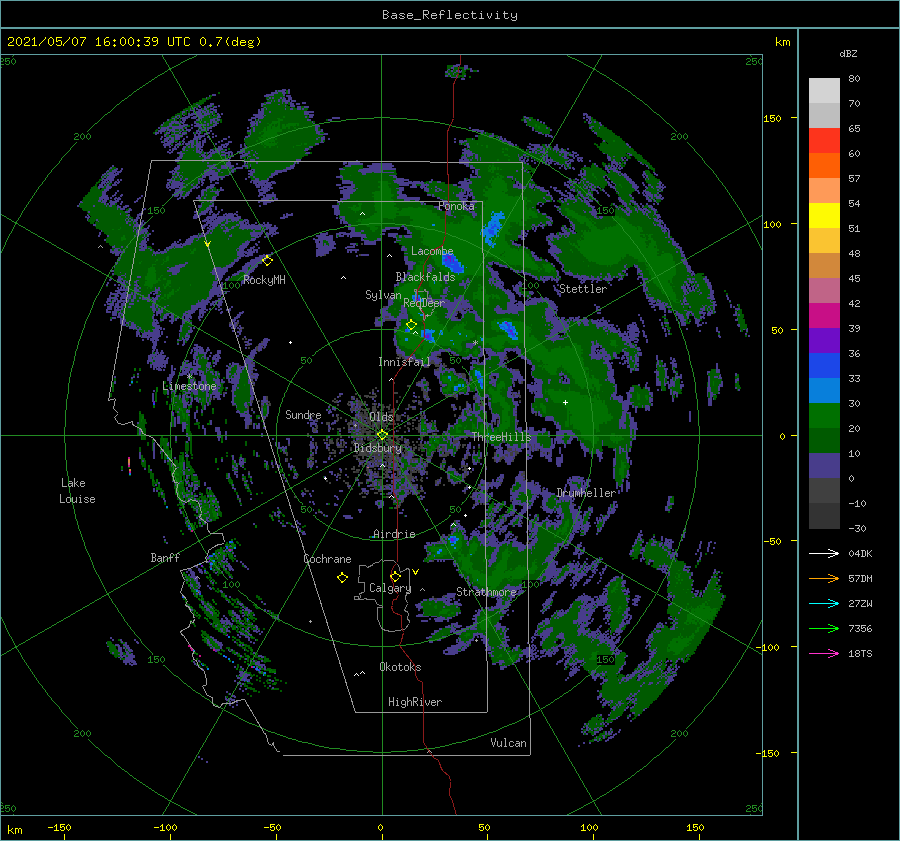Pick the purple 36-39 dBZ swatch

(x=824, y=341)
